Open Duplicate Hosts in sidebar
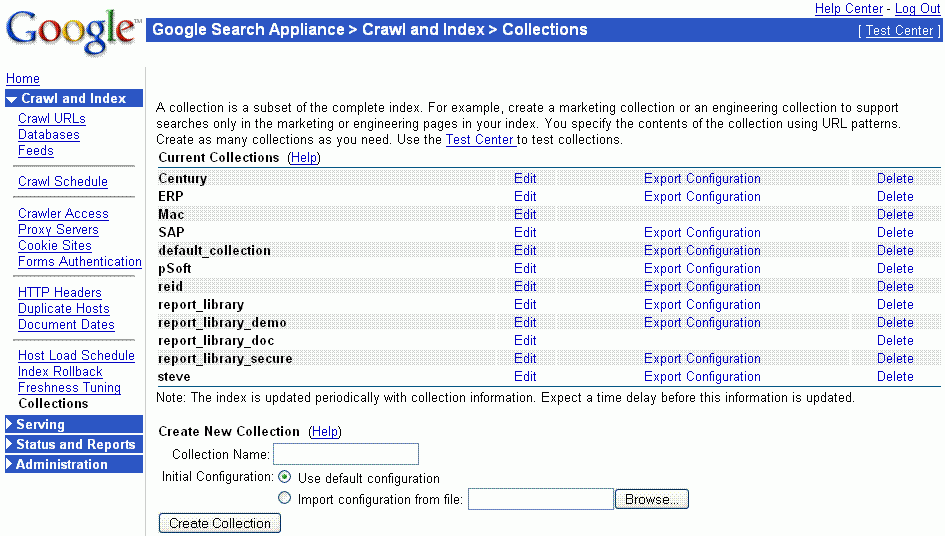Image resolution: width=945 pixels, height=536 pixels. (x=64, y=309)
